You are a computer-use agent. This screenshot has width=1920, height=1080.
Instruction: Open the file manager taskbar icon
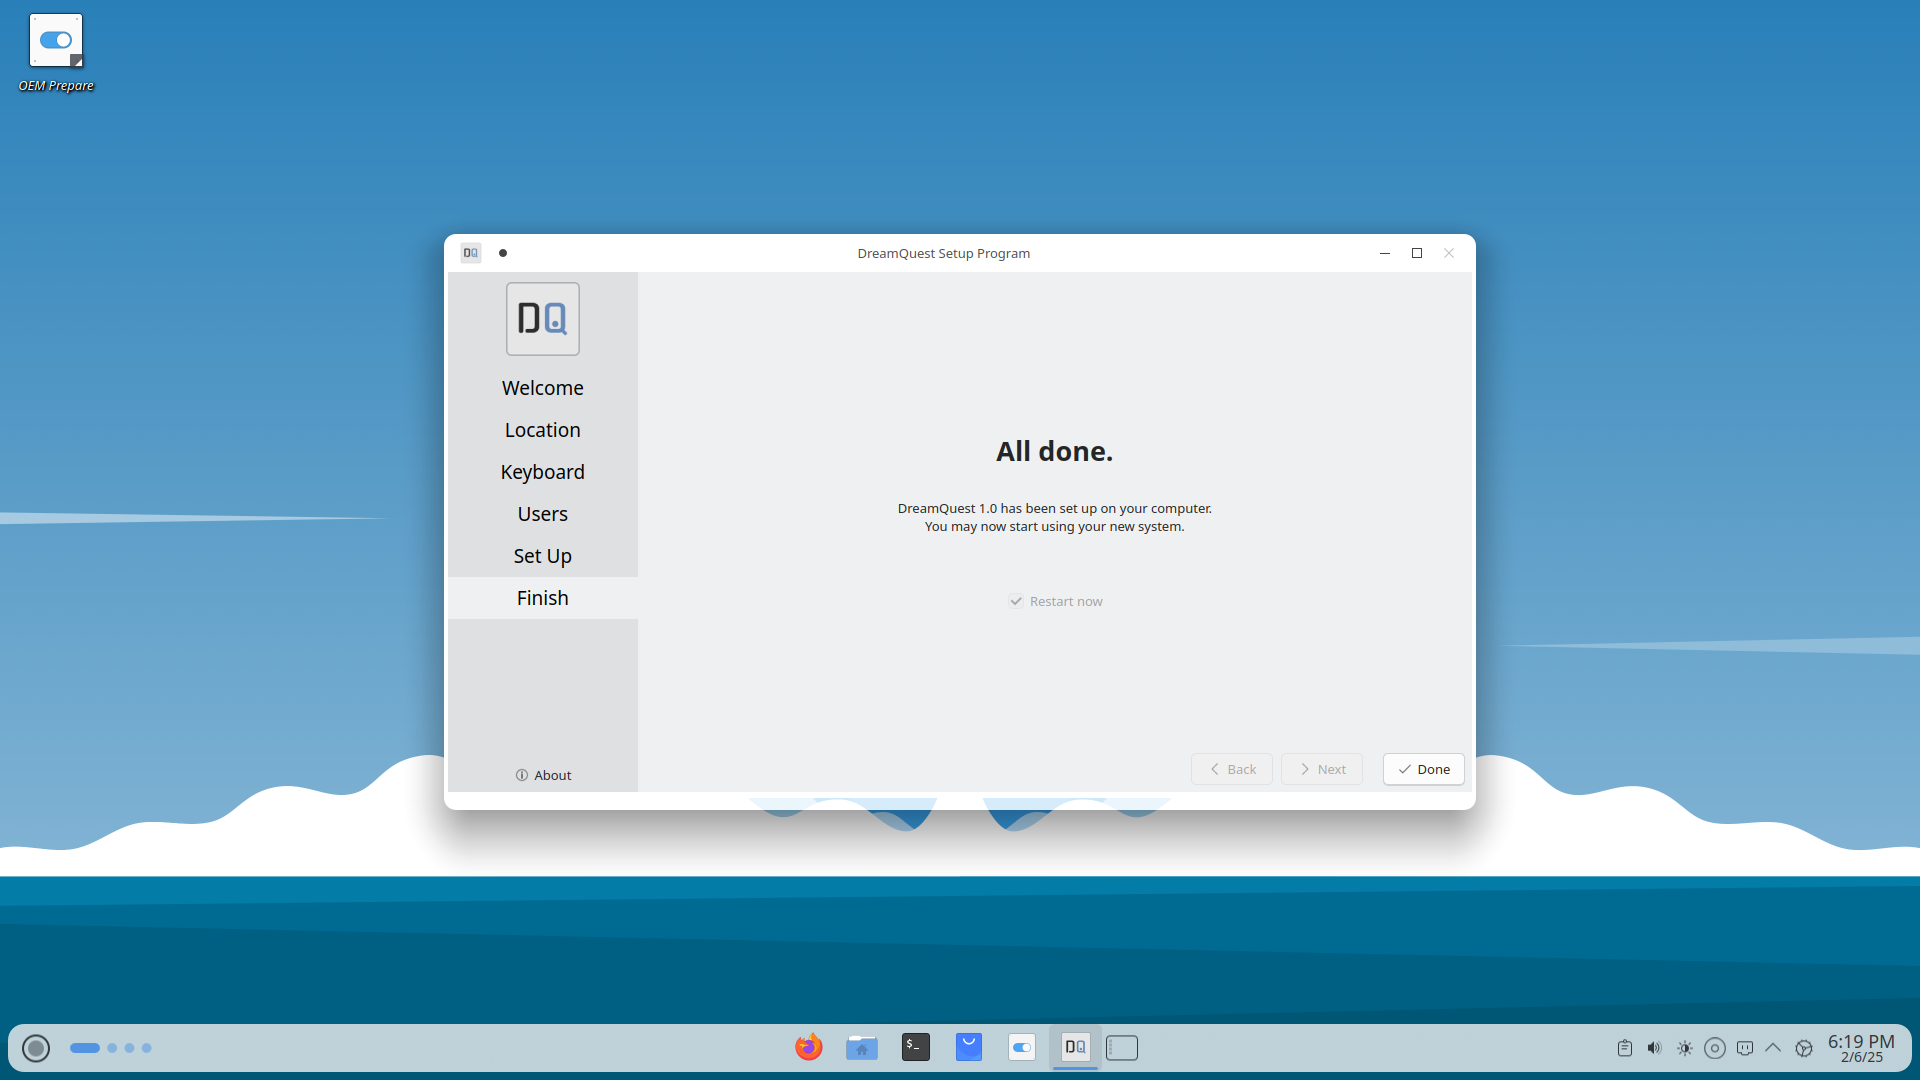(861, 1047)
